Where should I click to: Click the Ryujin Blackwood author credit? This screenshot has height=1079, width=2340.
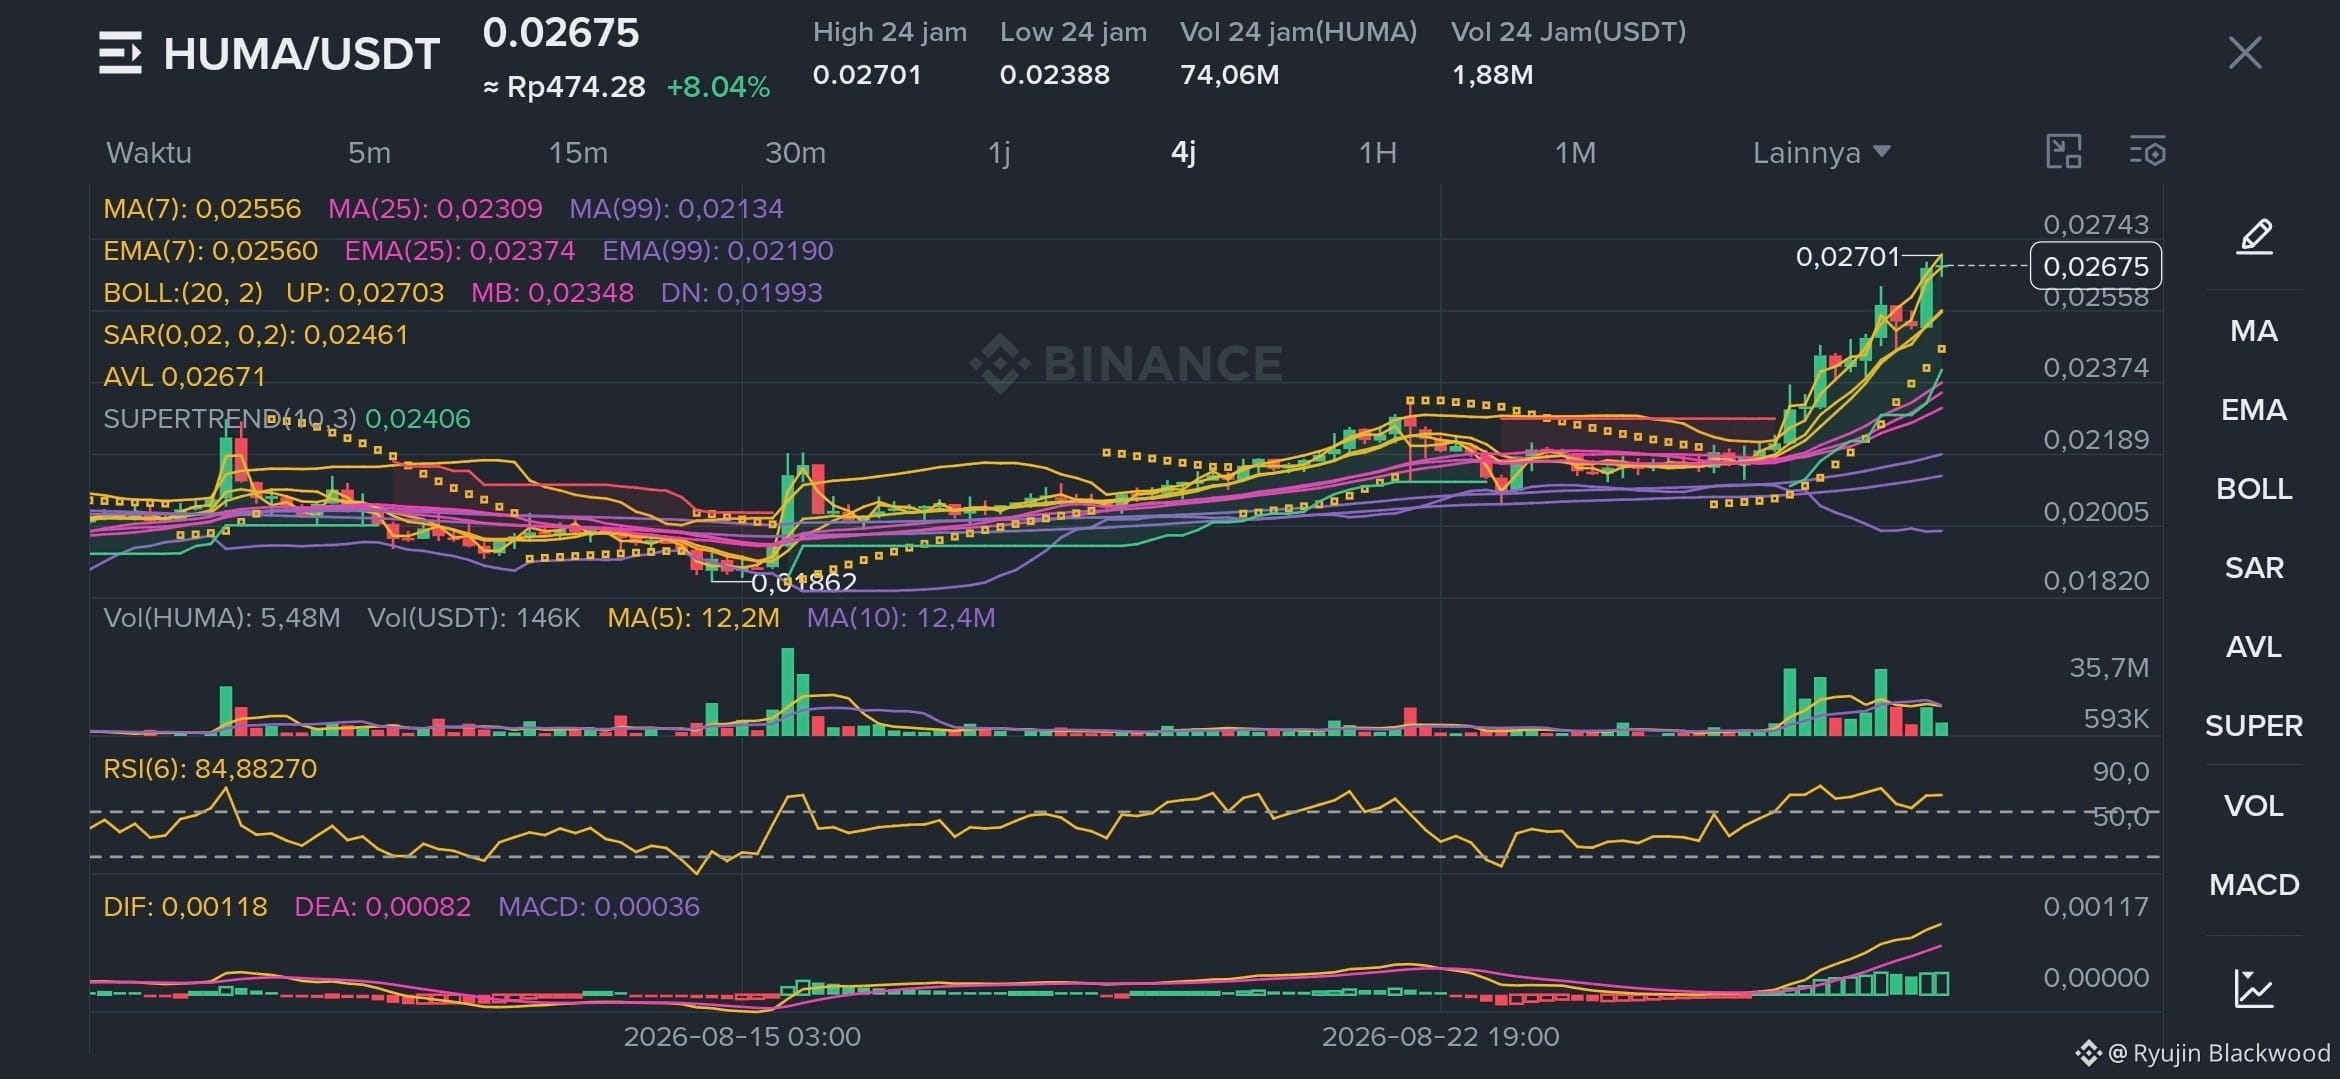point(2203,1053)
